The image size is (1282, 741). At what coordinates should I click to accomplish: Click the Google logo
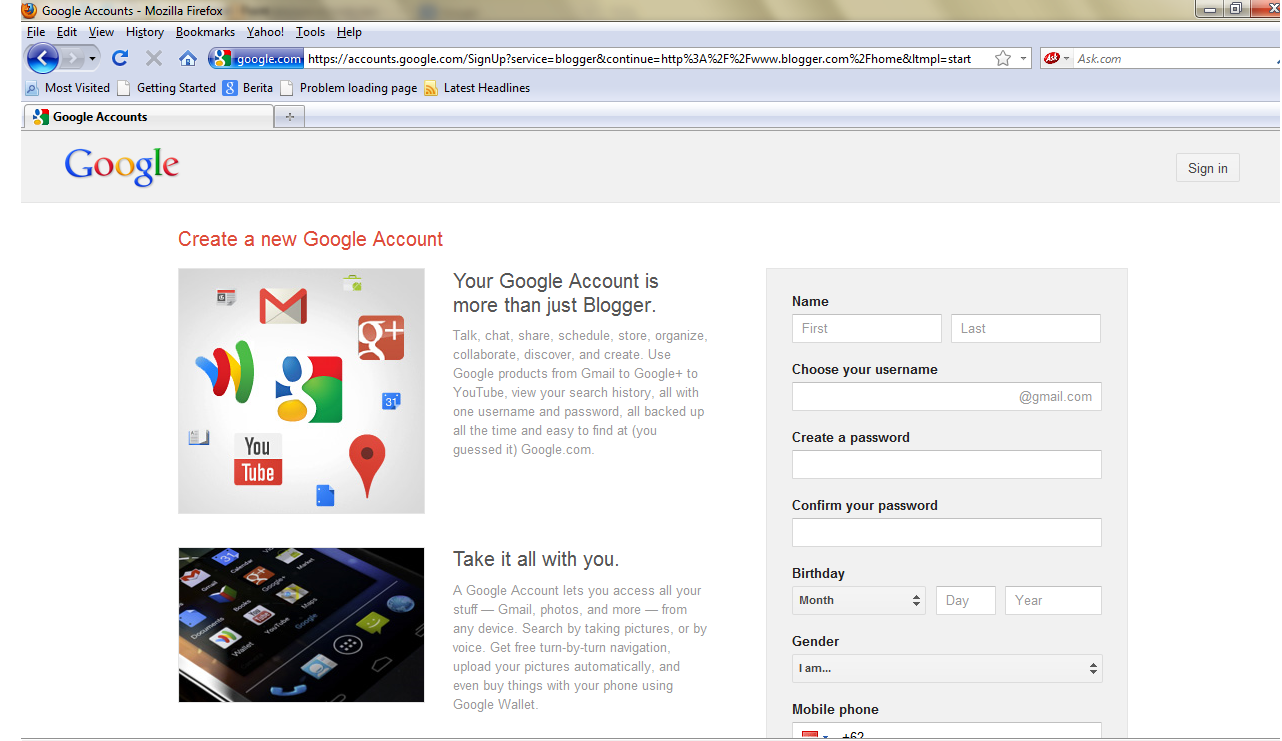tap(122, 166)
